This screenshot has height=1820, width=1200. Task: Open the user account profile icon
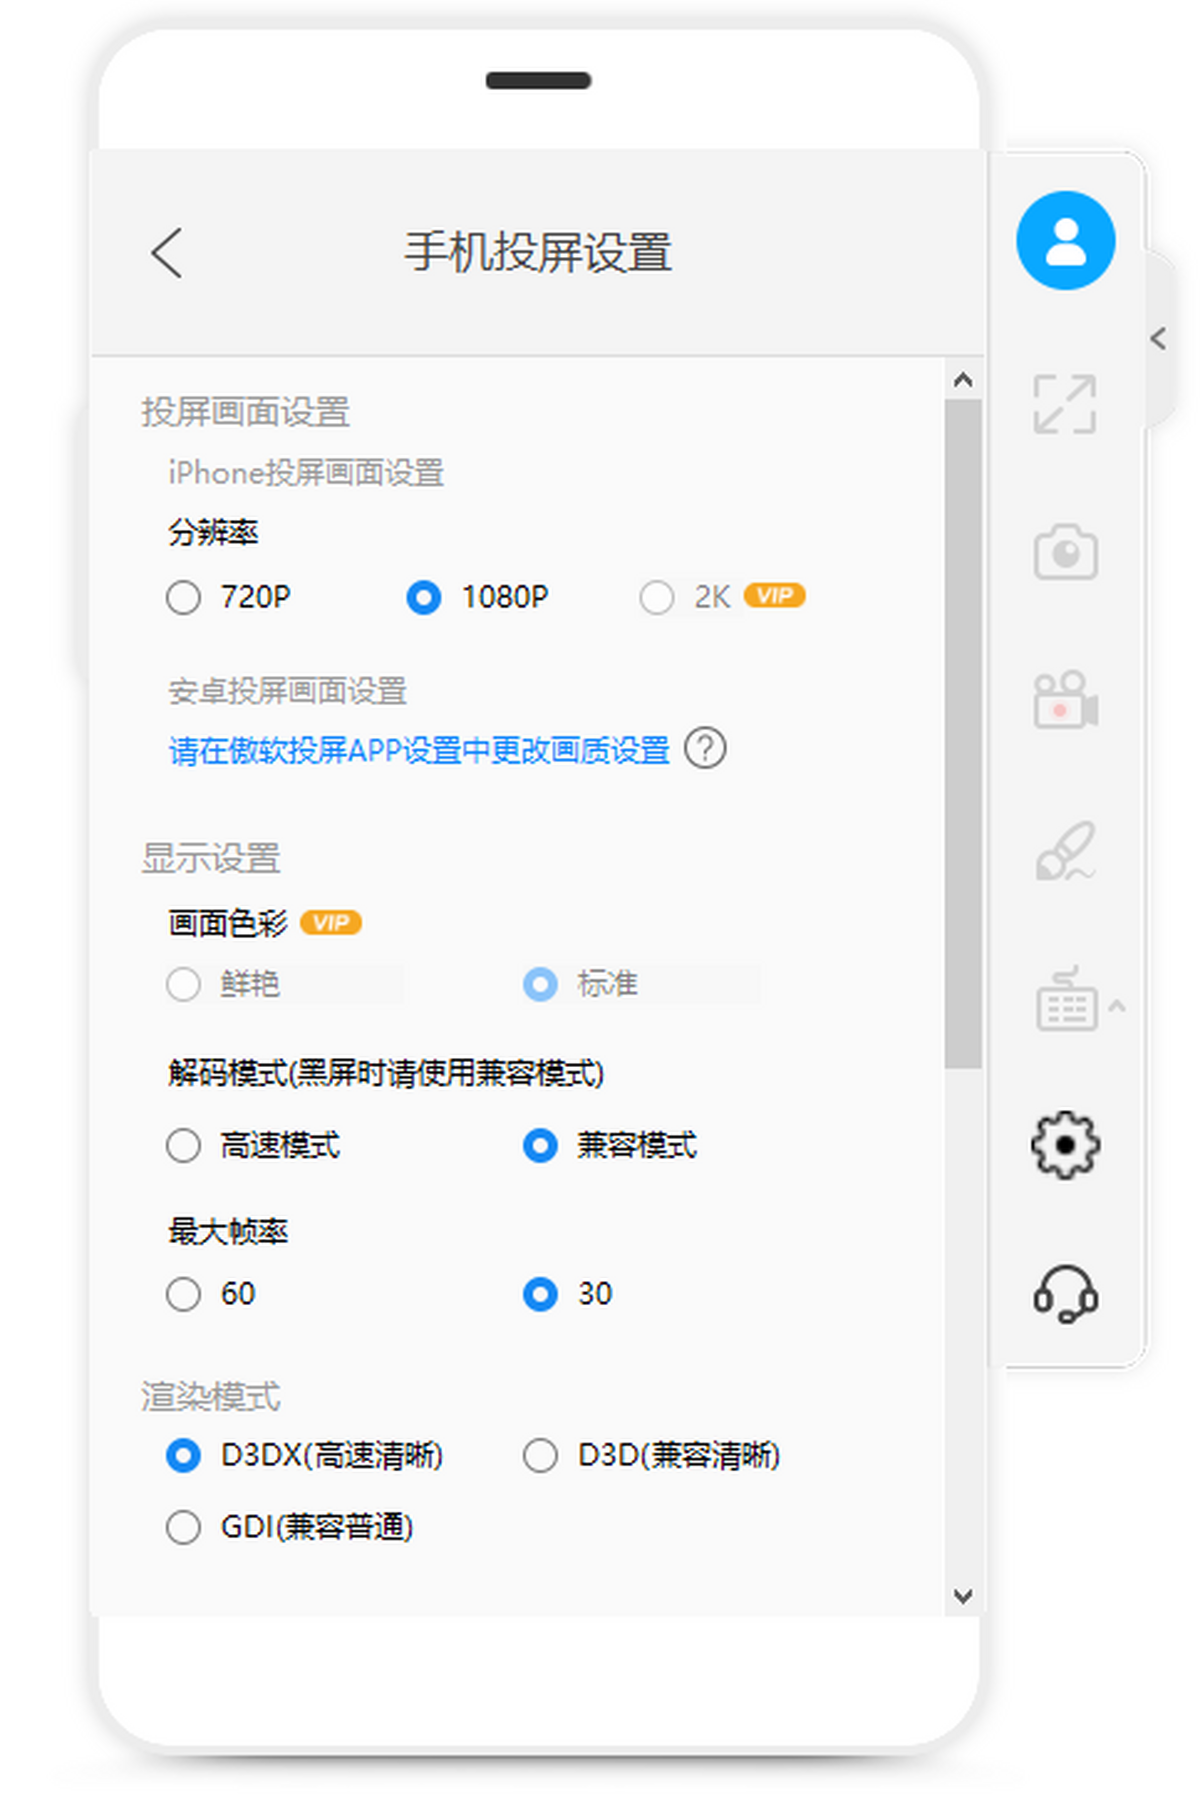[x=1065, y=241]
